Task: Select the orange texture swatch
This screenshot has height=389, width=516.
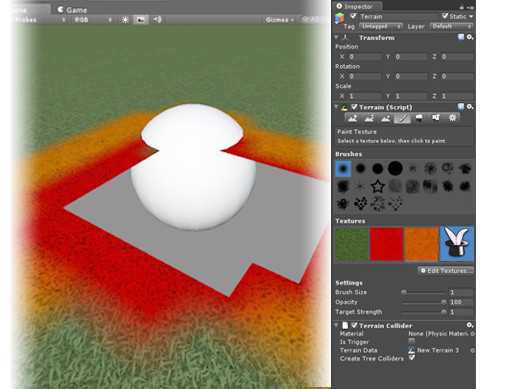Action: [421, 244]
